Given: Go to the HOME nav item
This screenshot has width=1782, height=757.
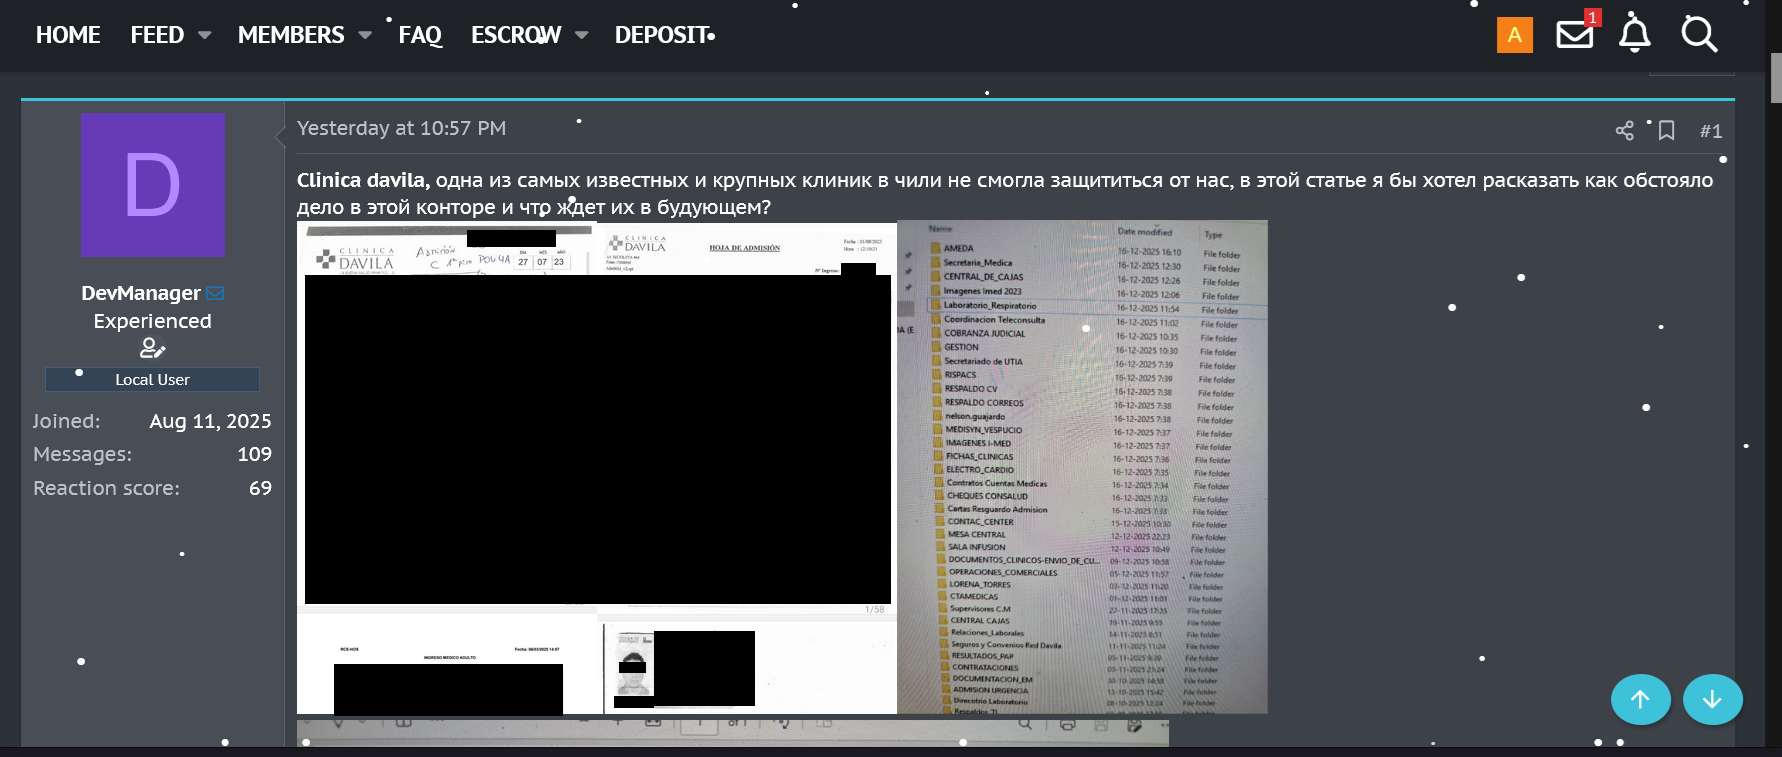Looking at the screenshot, I should 68,35.
